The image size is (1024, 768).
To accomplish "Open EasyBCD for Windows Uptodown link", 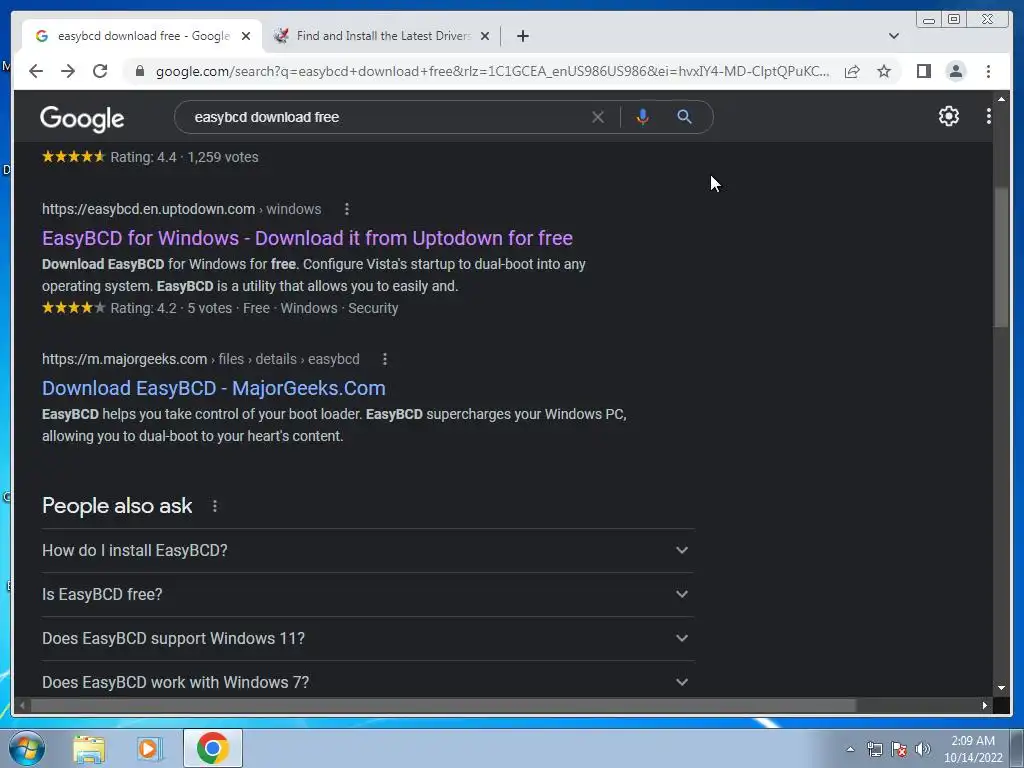I will pyautogui.click(x=307, y=238).
